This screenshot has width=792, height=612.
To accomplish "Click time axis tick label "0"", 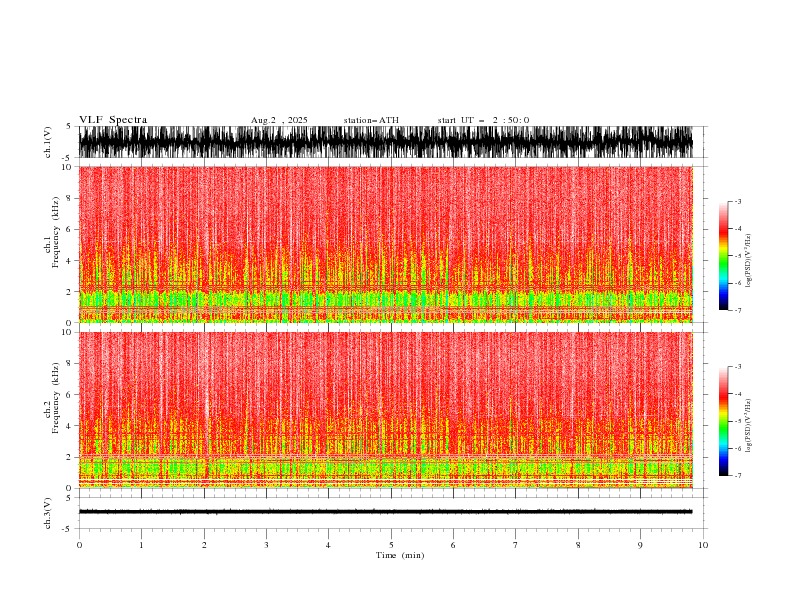I will 79,545.
